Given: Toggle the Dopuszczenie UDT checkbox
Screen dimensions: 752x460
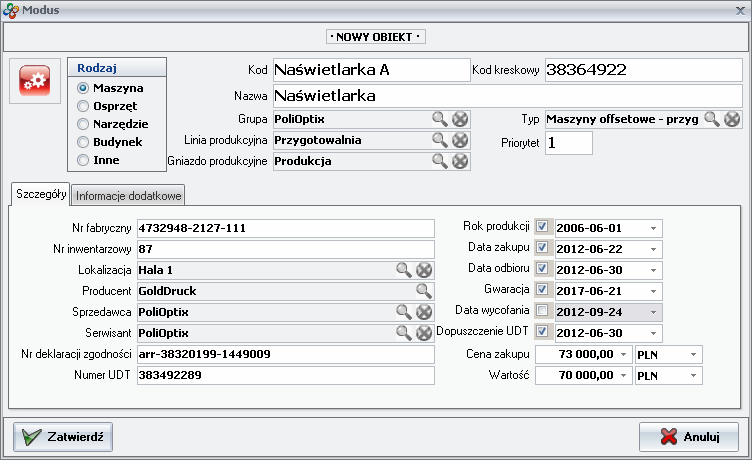Looking at the screenshot, I should 542,331.
